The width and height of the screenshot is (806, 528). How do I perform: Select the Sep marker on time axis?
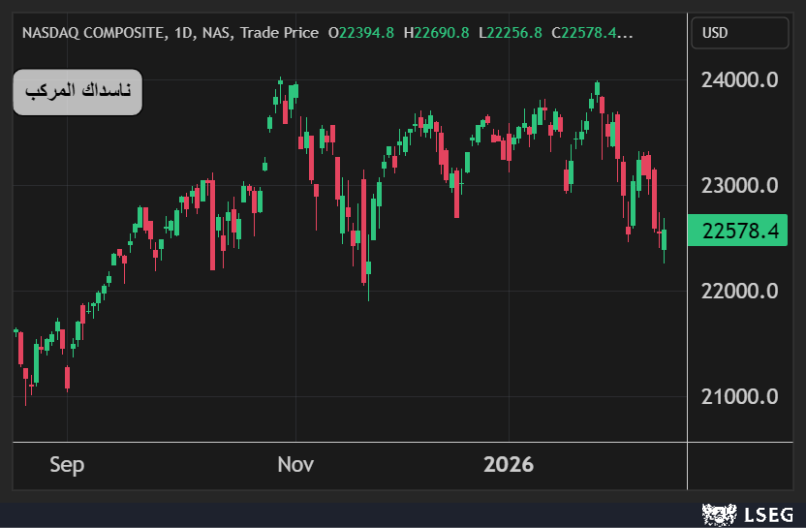click(67, 465)
